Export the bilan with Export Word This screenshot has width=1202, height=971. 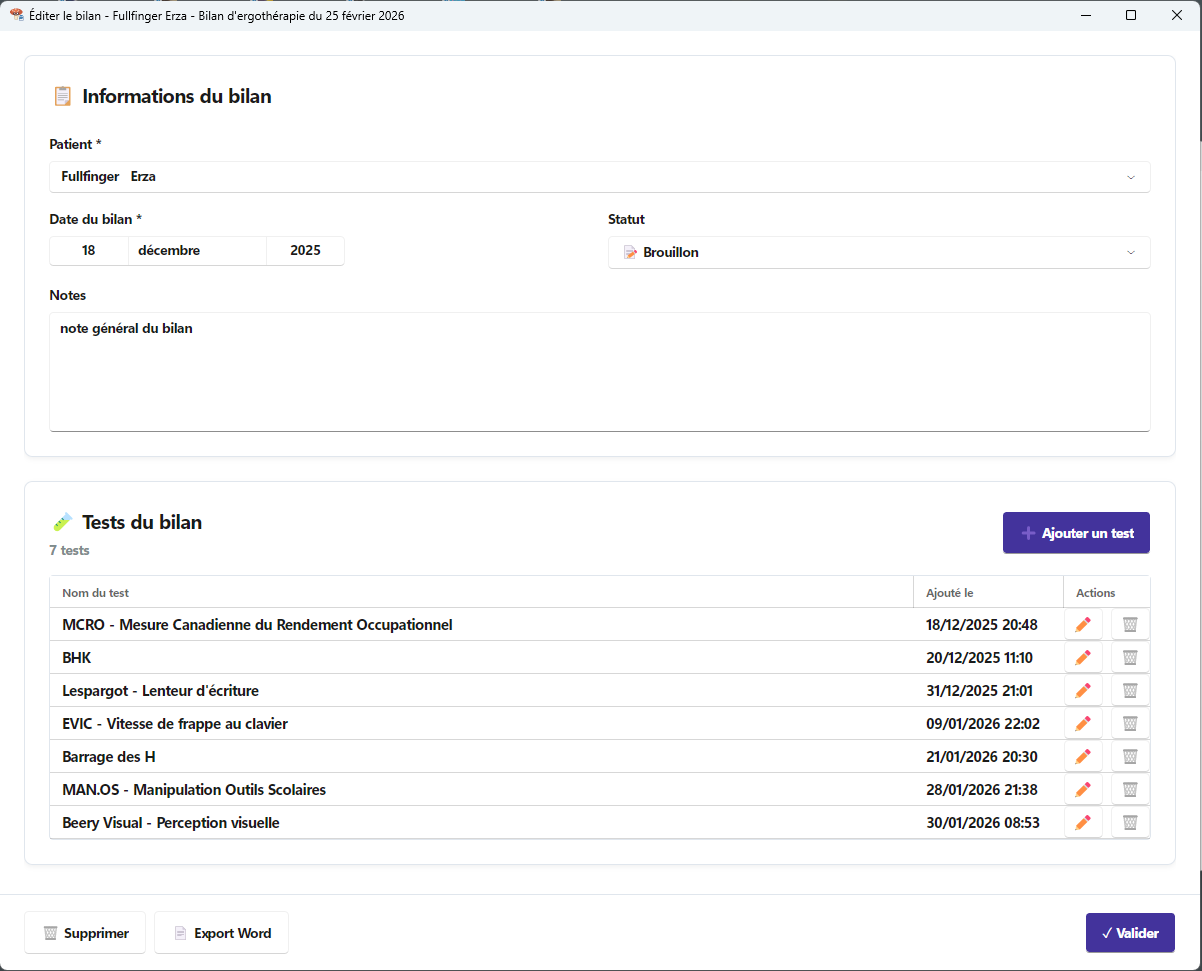point(222,933)
